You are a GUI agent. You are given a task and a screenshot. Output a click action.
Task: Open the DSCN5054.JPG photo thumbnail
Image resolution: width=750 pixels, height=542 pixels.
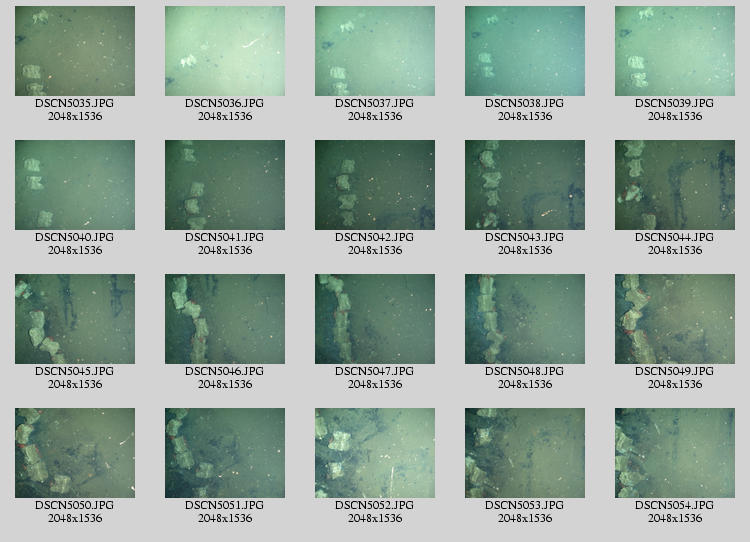(675, 453)
